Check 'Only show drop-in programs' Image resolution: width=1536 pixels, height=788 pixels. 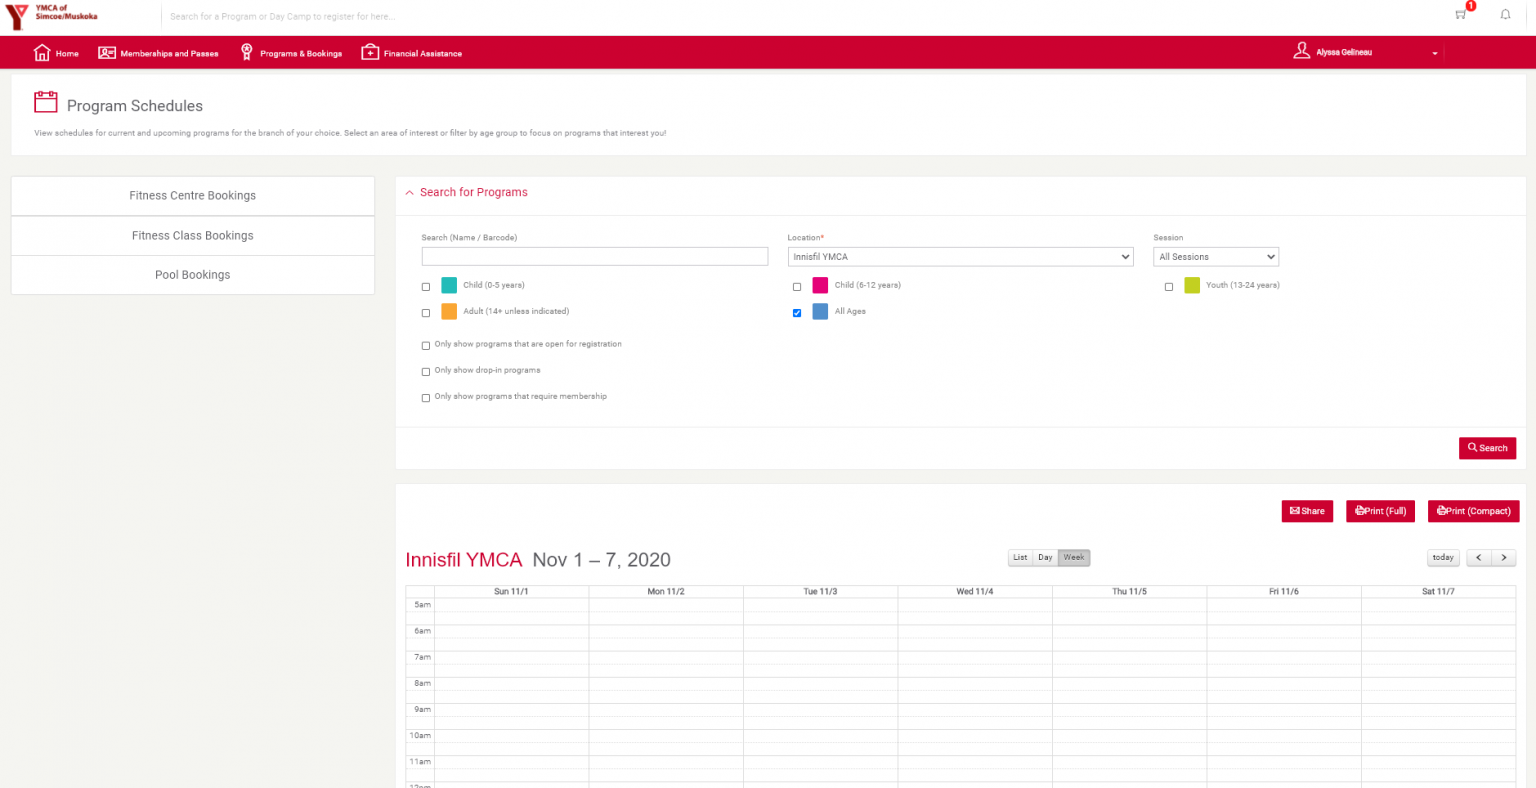coord(425,370)
